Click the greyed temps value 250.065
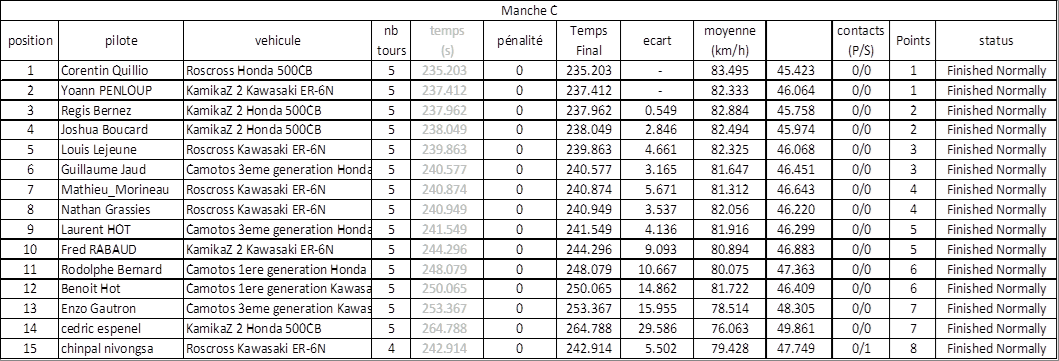 point(444,289)
